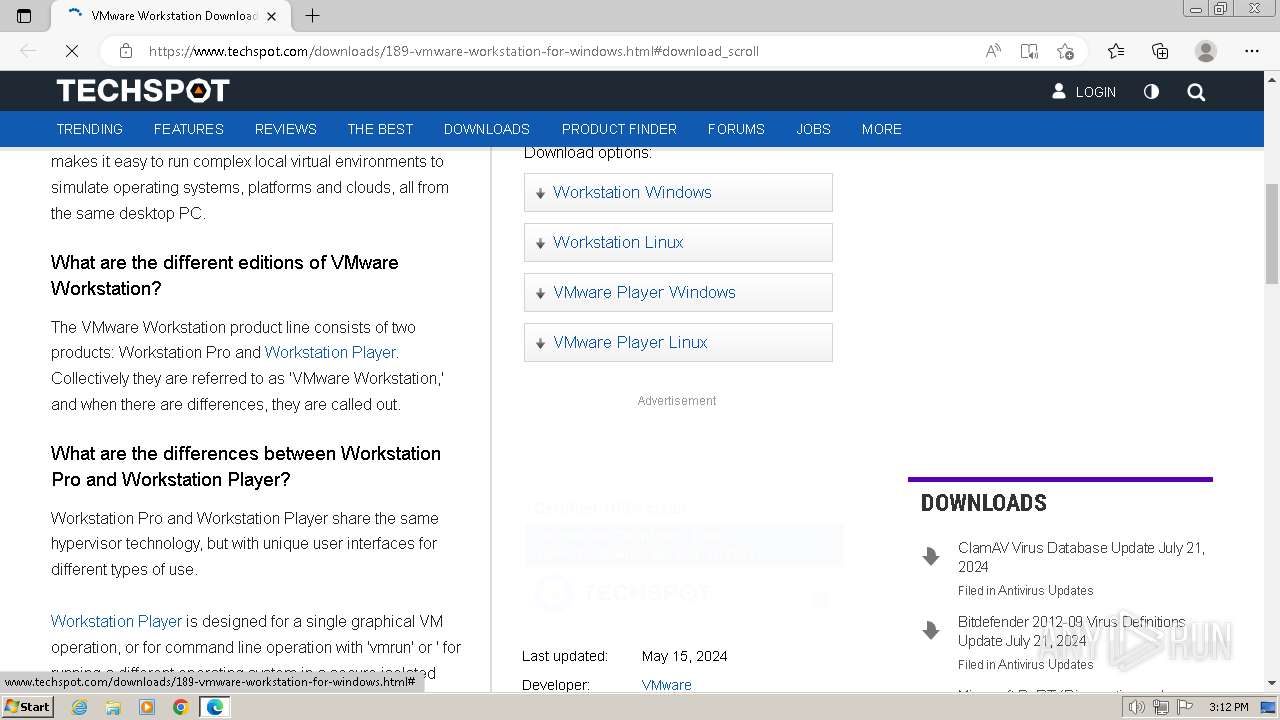The width and height of the screenshot is (1280, 720).
Task: Click the Action Center flag icon
Action: (1185, 708)
